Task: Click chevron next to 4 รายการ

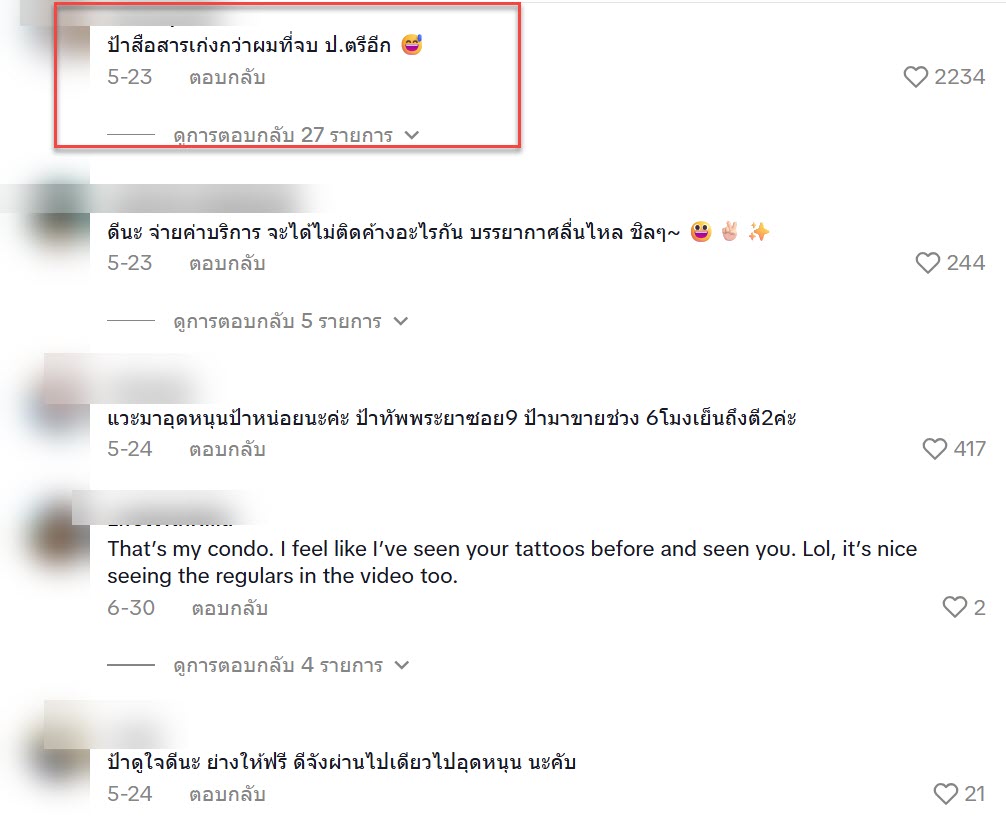Action: pos(402,665)
